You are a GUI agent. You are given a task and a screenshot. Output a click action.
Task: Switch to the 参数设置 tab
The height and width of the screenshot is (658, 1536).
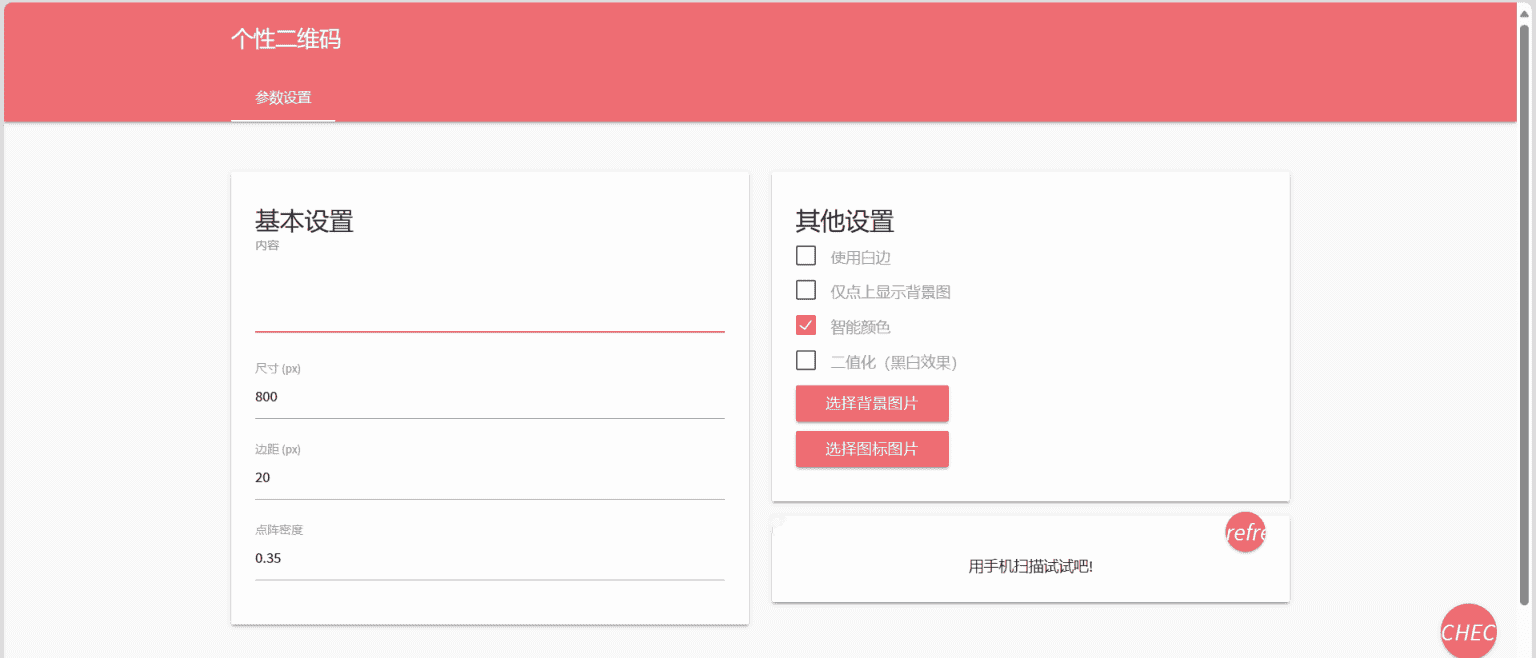283,98
